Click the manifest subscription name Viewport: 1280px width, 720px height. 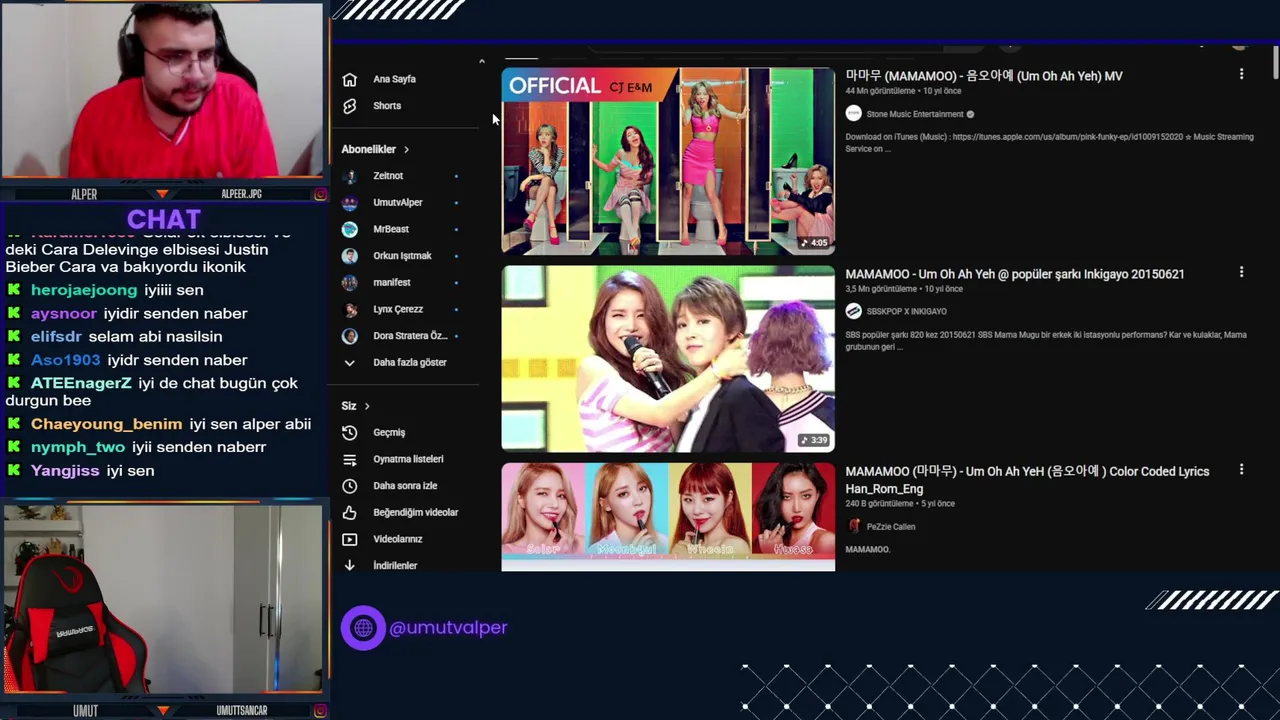[392, 283]
